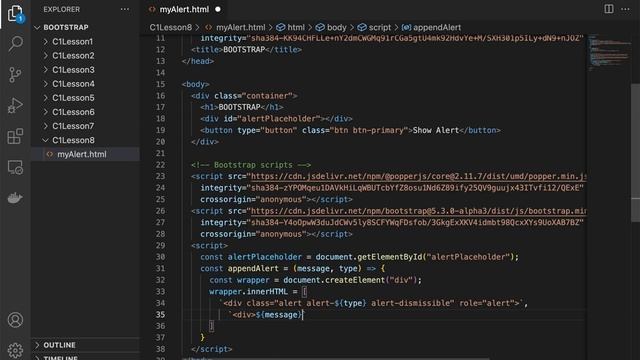Image resolution: width=640 pixels, height=360 pixels.
Task: Select myAlert.html in the file tree
Action: tap(85, 154)
